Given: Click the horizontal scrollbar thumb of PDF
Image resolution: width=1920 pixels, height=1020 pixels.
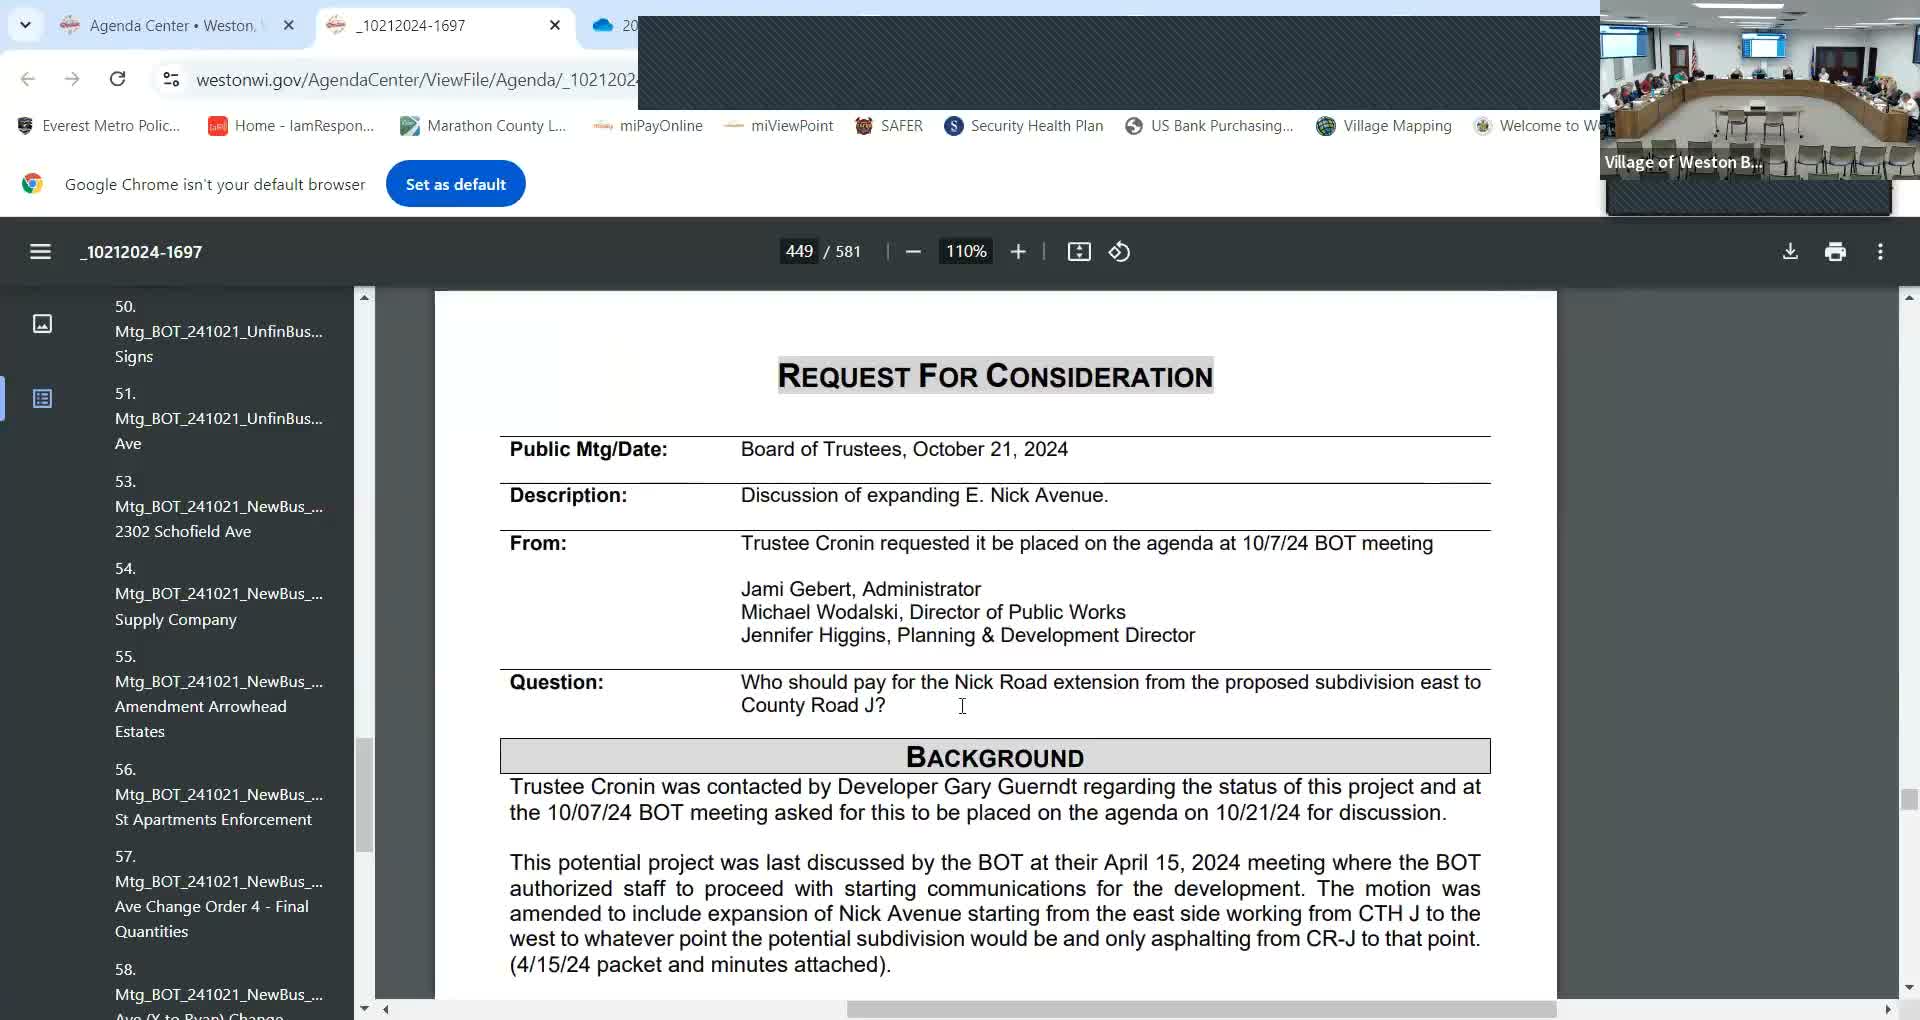Looking at the screenshot, I should tap(1201, 1010).
